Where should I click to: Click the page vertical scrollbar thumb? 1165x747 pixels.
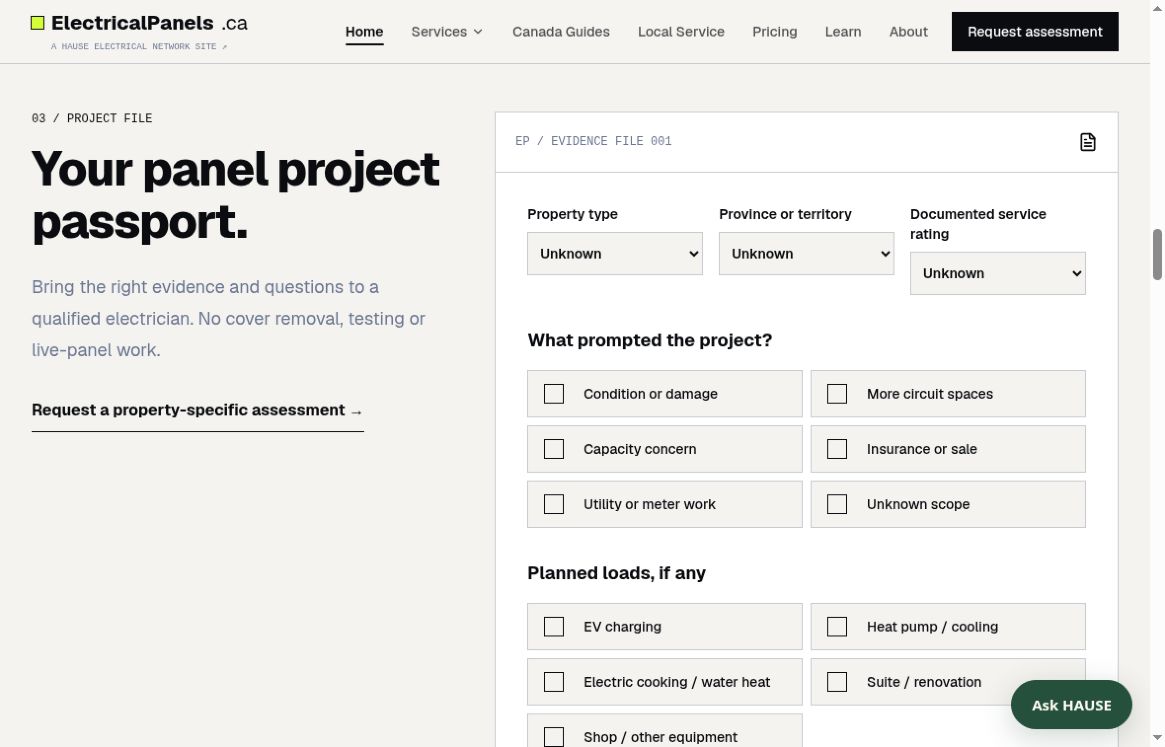[x=1157, y=255]
